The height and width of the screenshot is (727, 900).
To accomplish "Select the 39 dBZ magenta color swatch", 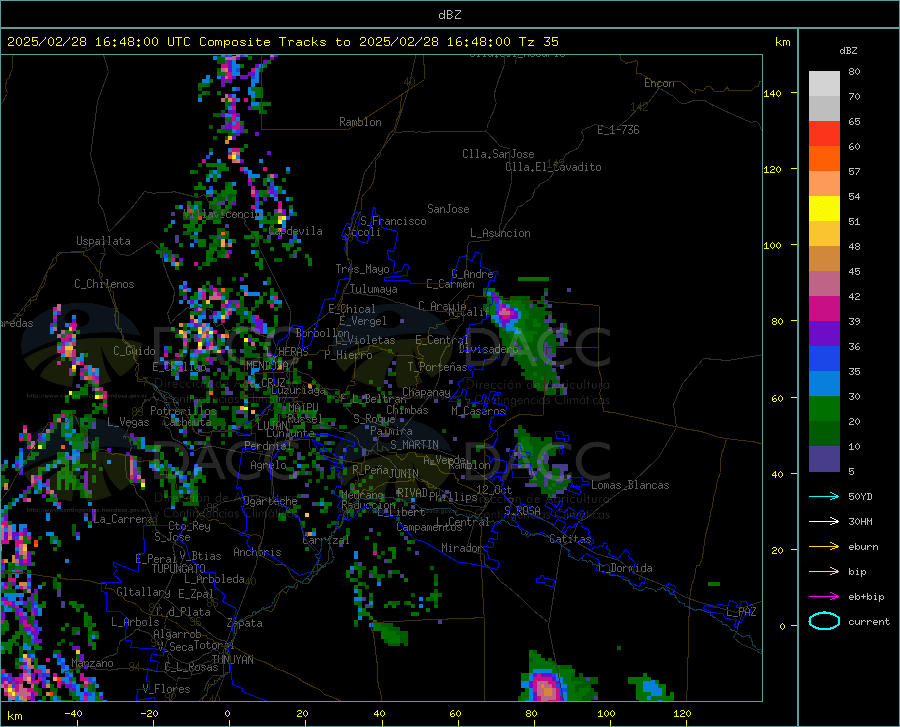I will click(x=824, y=309).
